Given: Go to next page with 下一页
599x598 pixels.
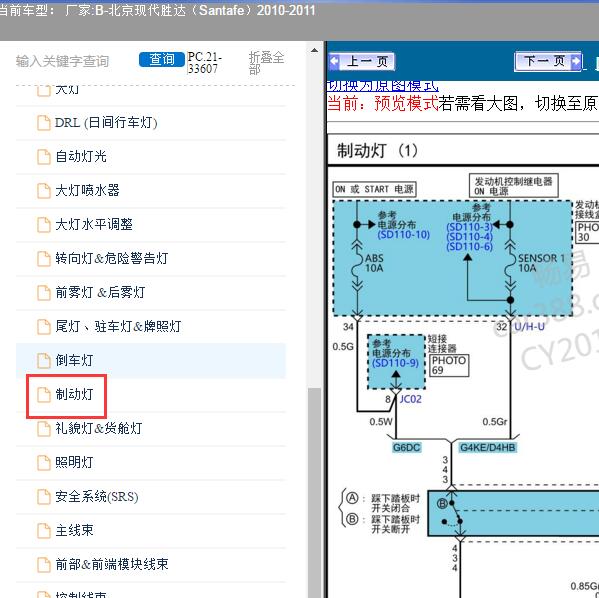Looking at the screenshot, I should [x=549, y=61].
